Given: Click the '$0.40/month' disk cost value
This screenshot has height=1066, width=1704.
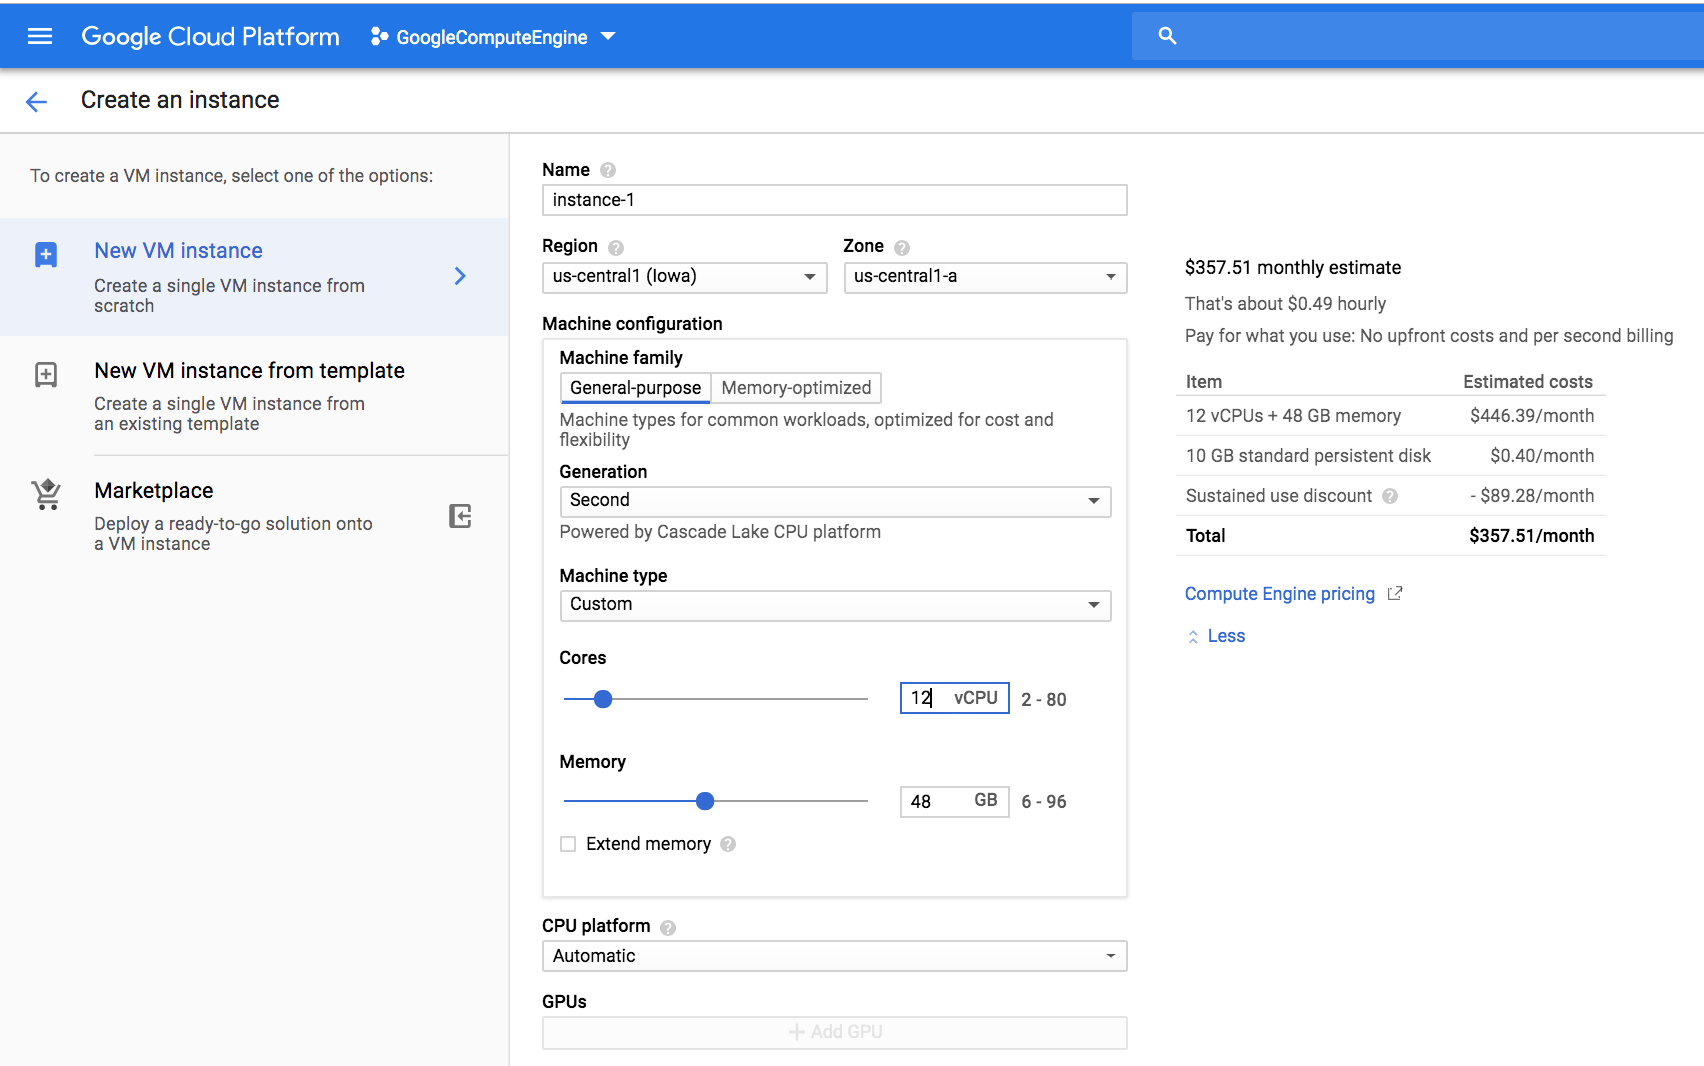Looking at the screenshot, I should tap(1542, 456).
